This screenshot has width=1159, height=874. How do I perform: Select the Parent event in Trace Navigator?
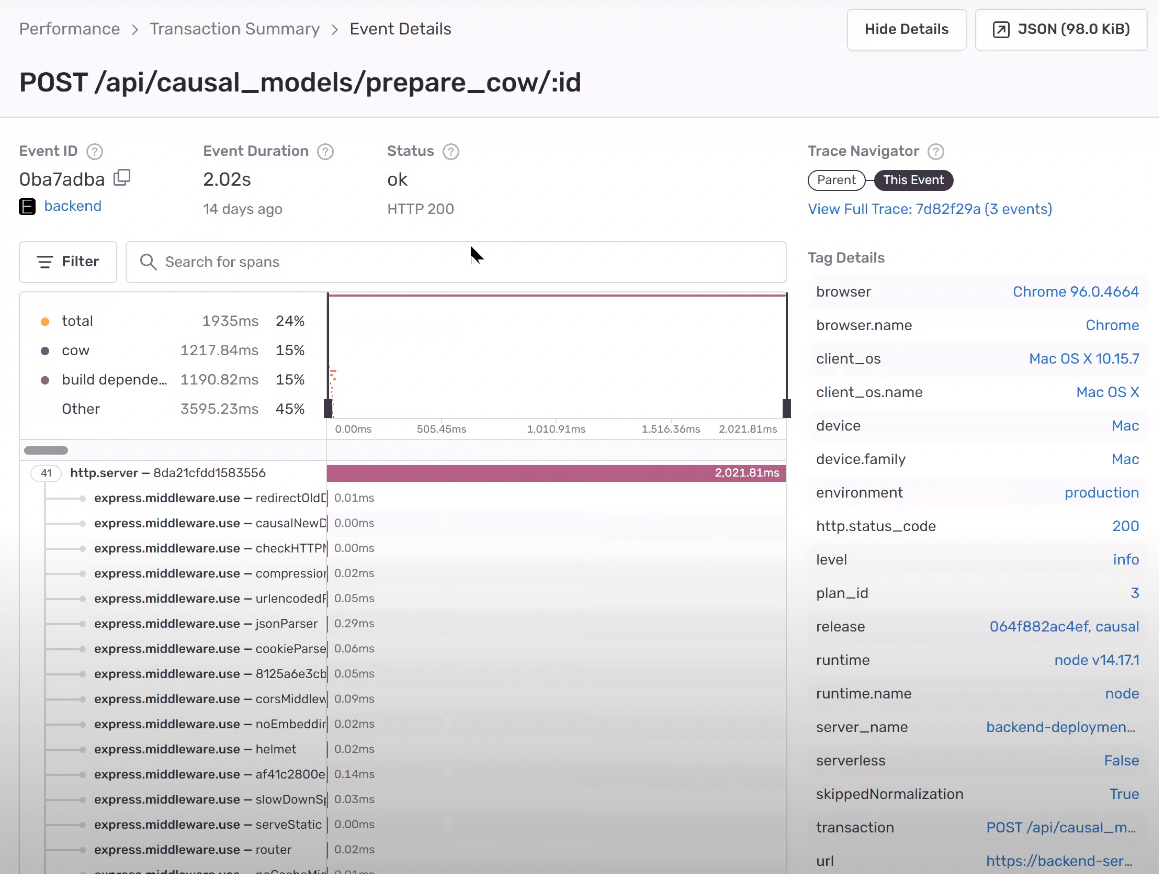(836, 180)
